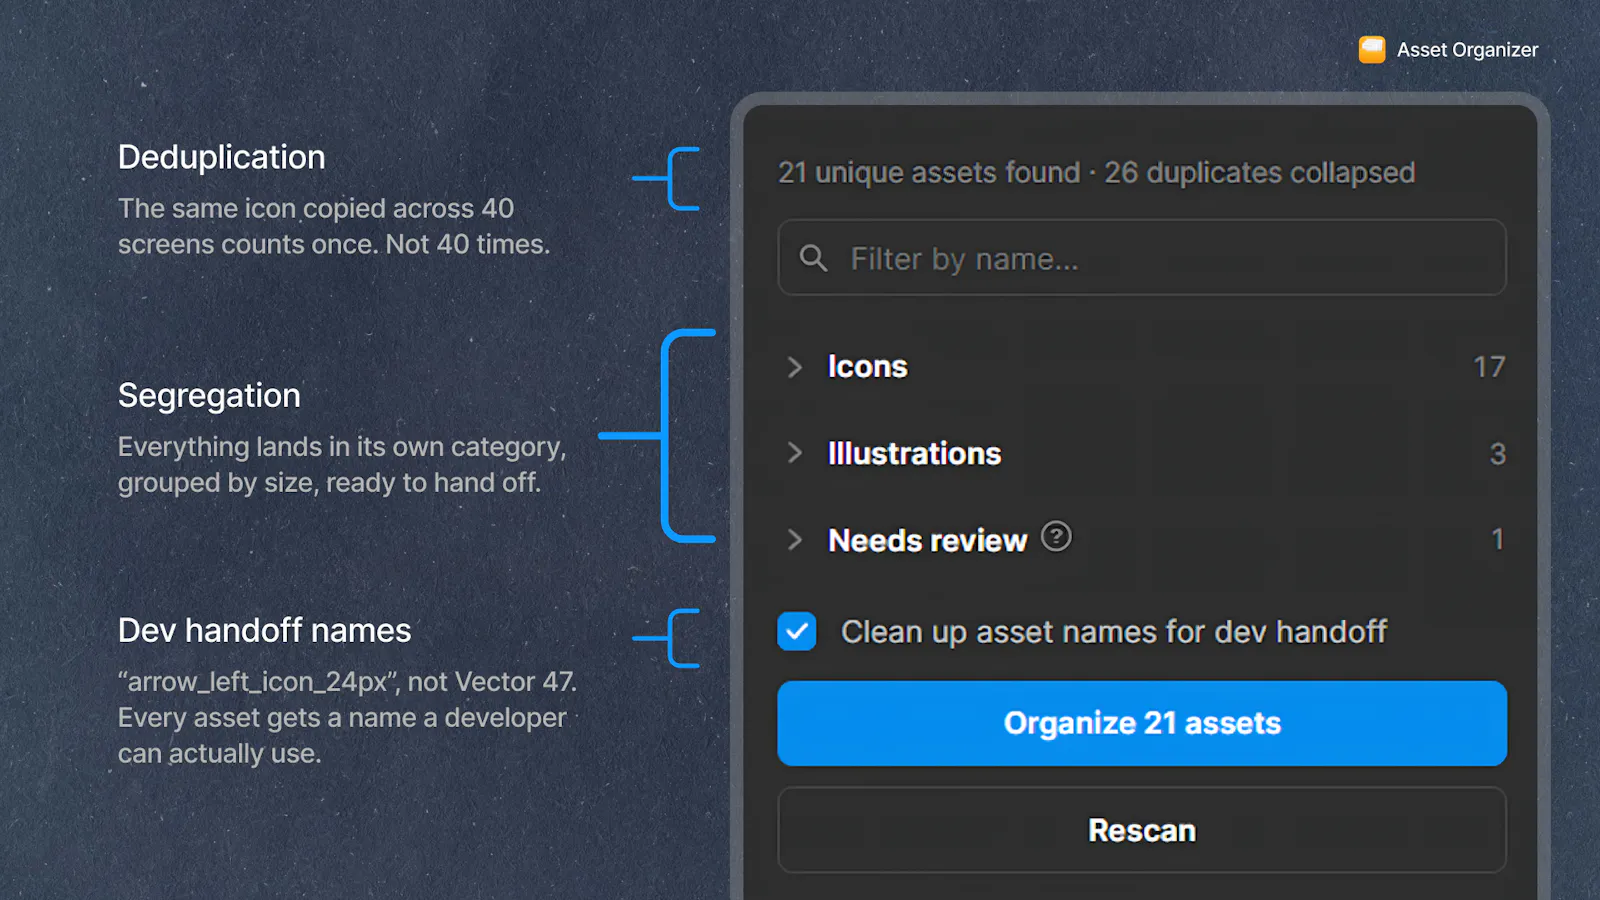
Task: Click the 'Everything lands in its own category' paragraph
Action: click(x=342, y=464)
